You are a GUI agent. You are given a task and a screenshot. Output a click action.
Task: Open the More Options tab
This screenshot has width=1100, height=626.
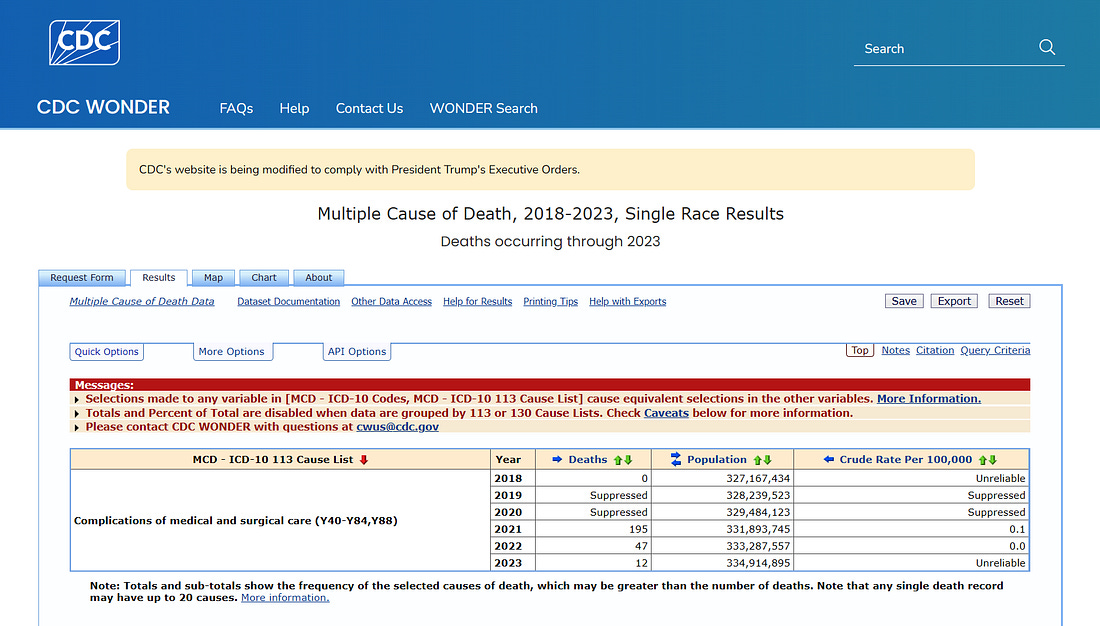tap(231, 352)
